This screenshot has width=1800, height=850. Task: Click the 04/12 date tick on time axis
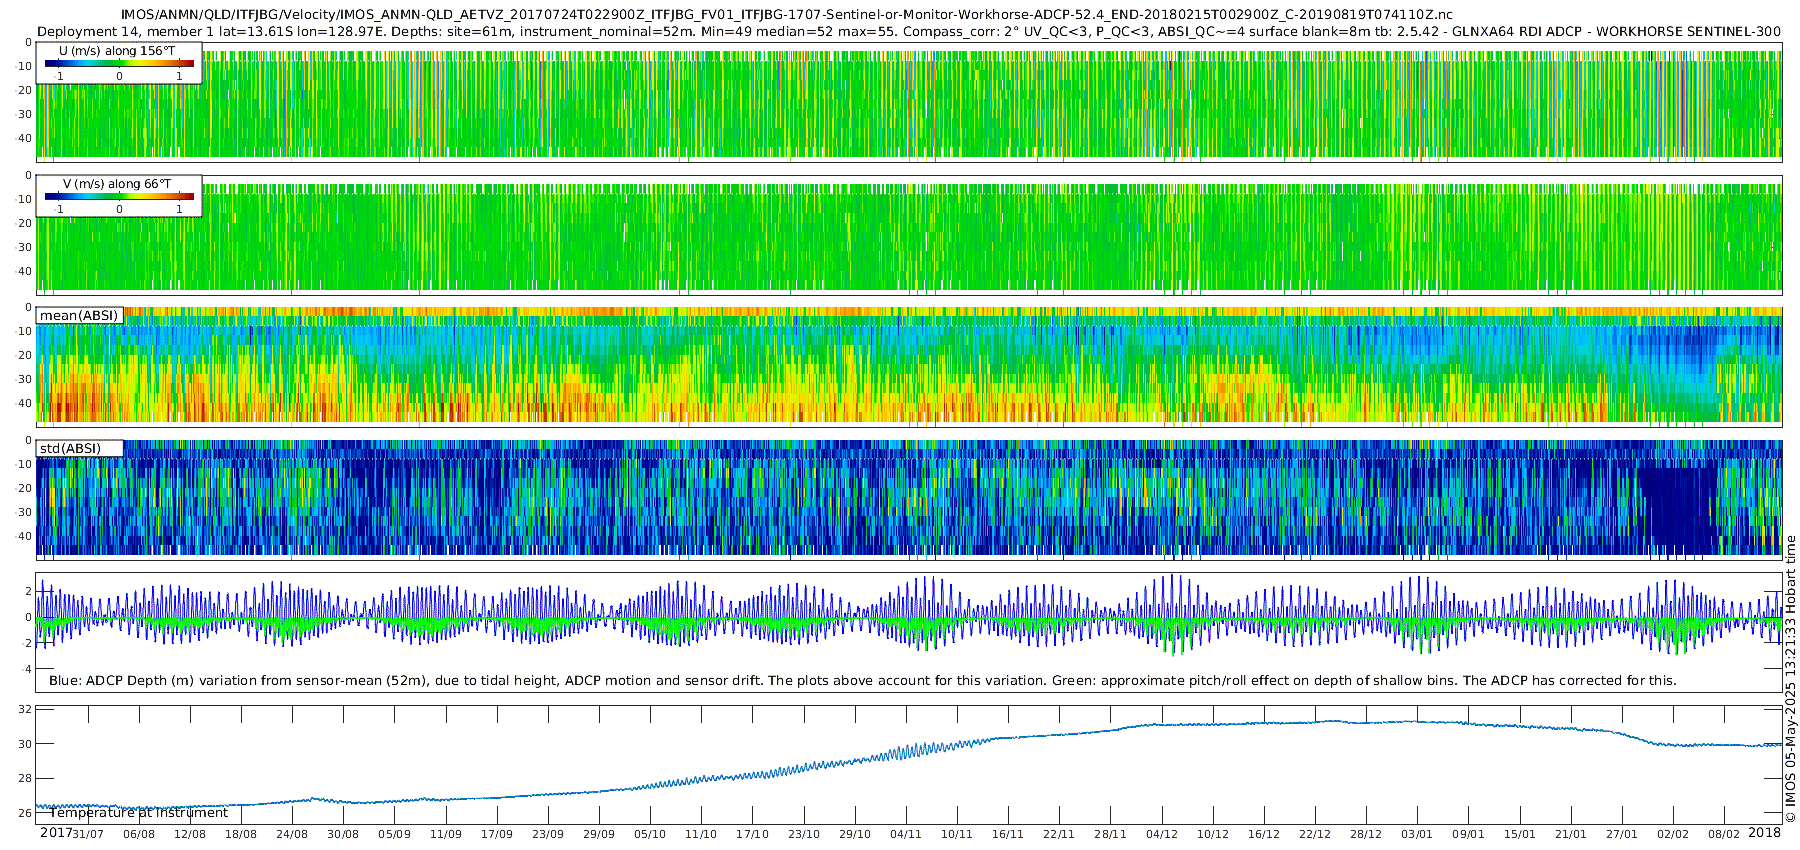pyautogui.click(x=1162, y=834)
